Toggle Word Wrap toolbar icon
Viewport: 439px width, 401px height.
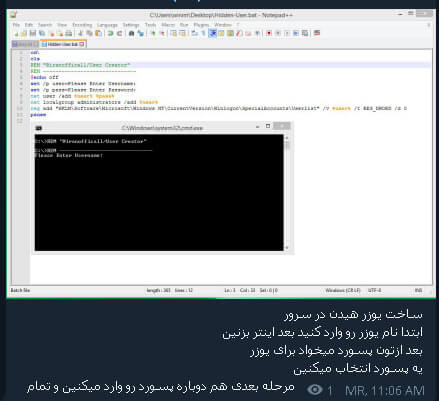tap(195, 33)
